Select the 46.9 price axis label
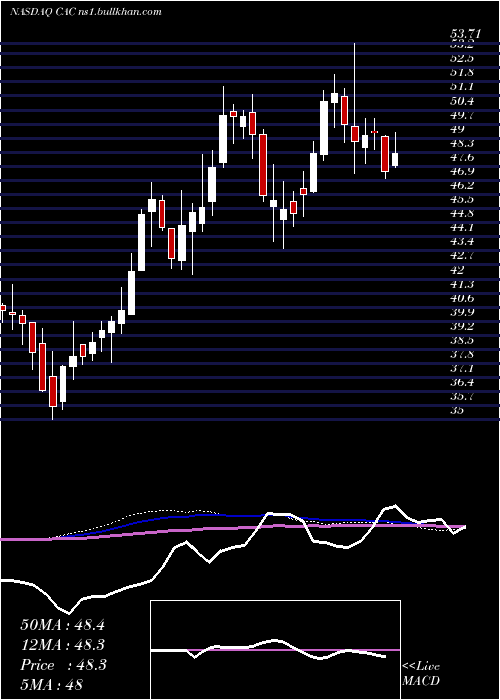The image size is (500, 700). (464, 171)
